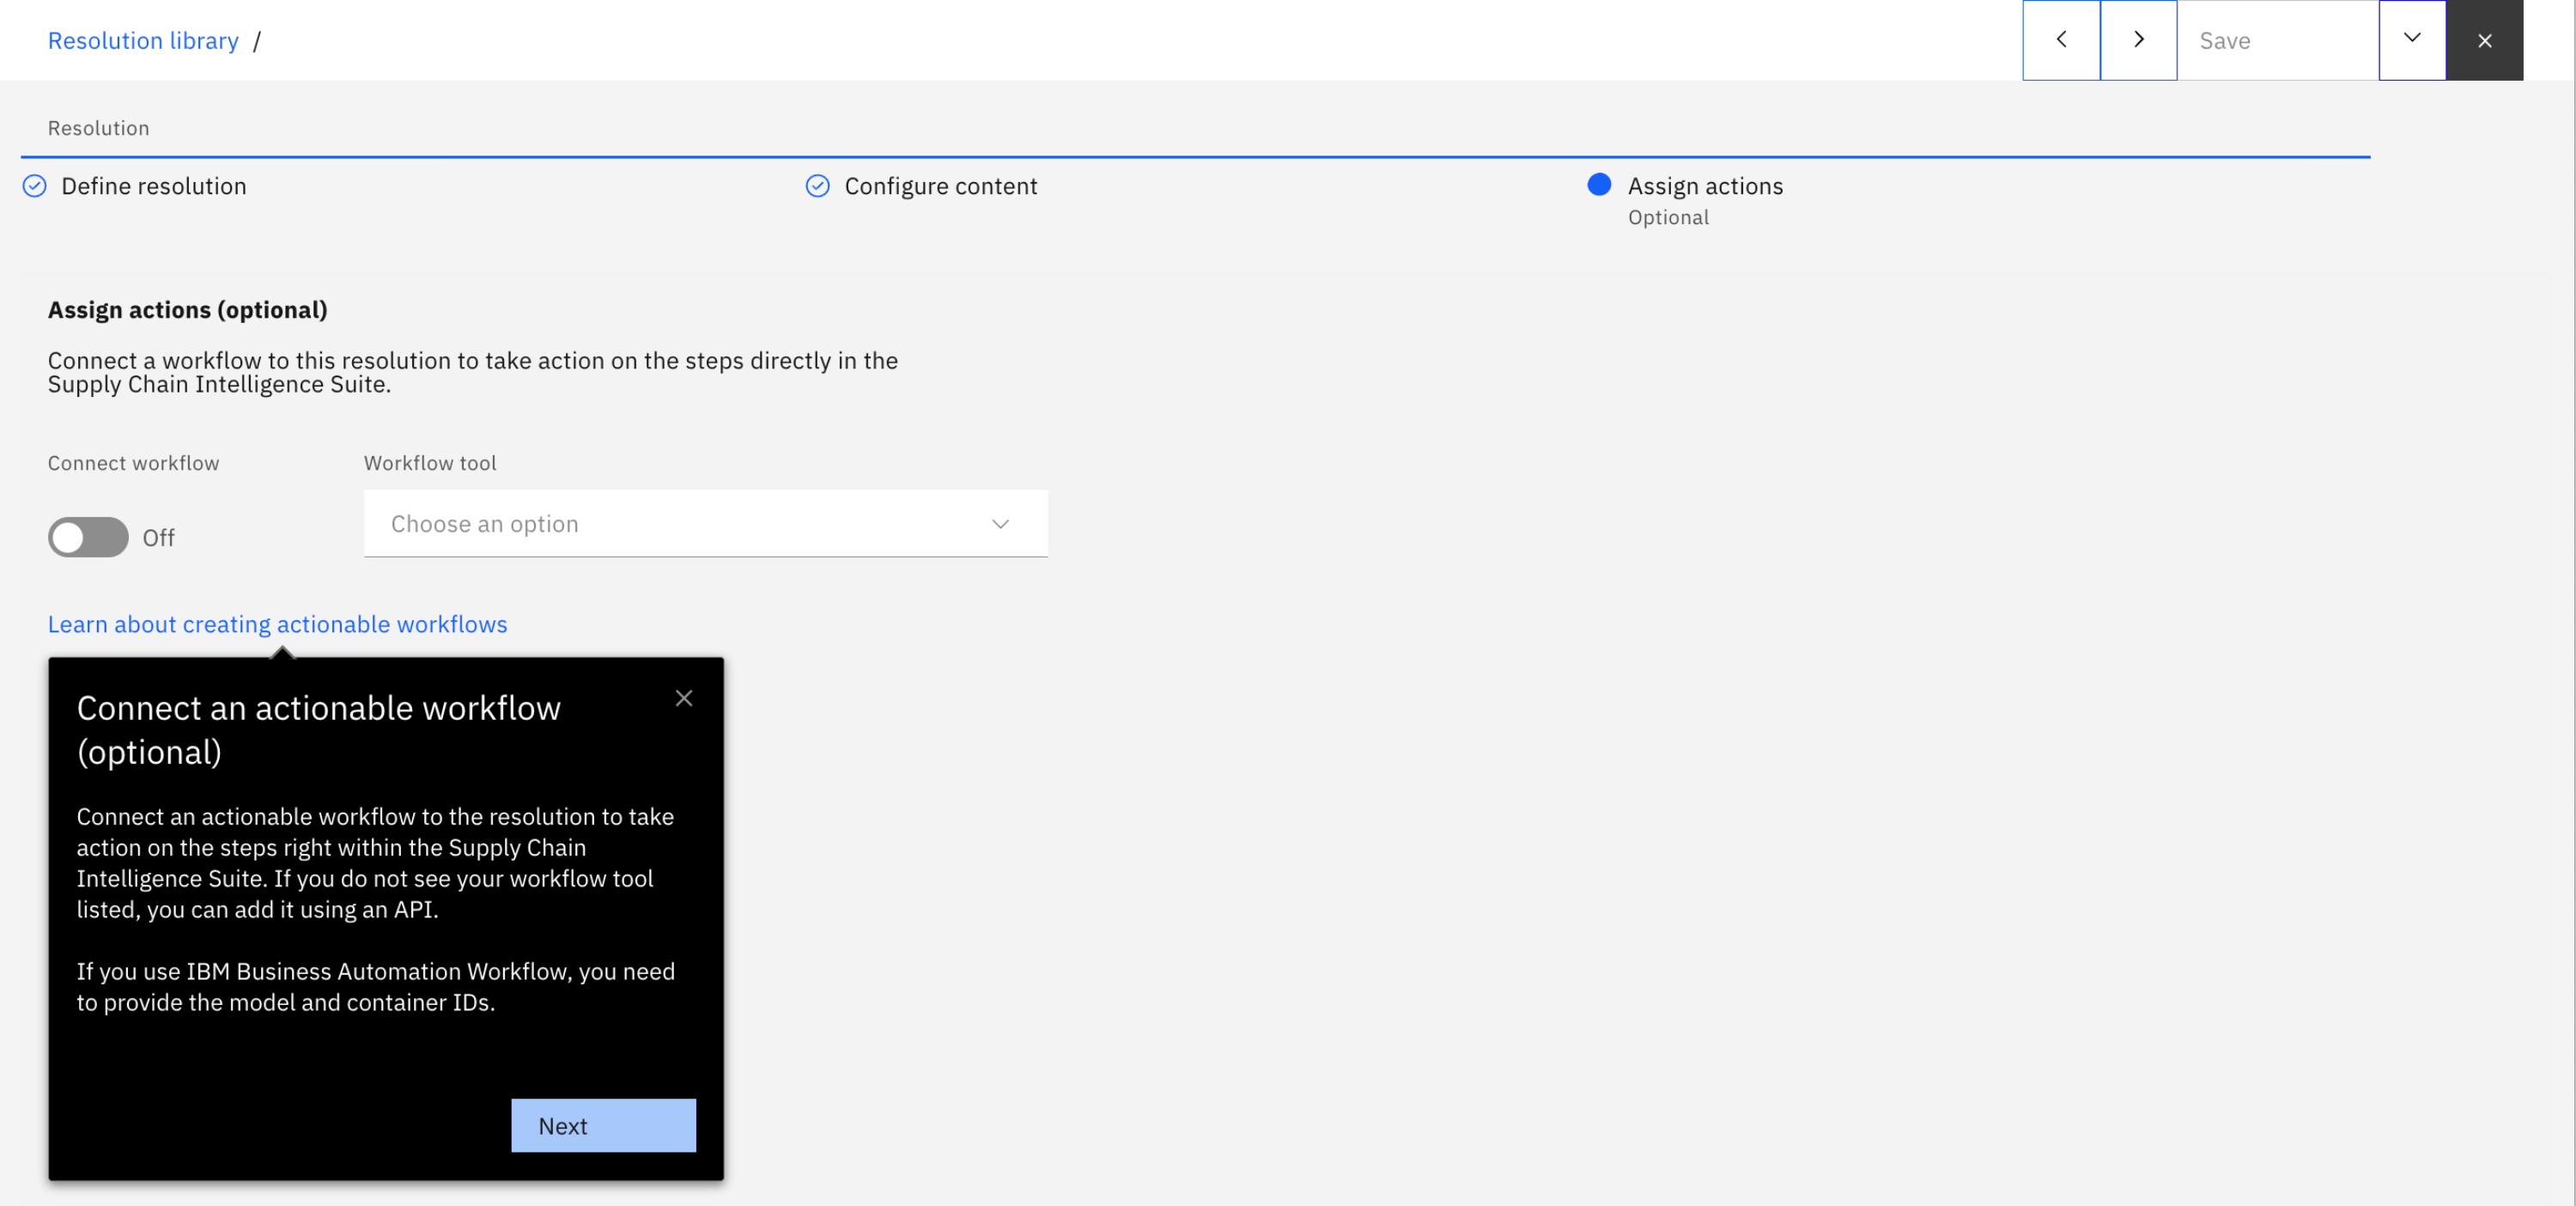Open the Resolution library breadcrumb link
This screenshot has height=1206, width=2576.
click(x=143, y=40)
